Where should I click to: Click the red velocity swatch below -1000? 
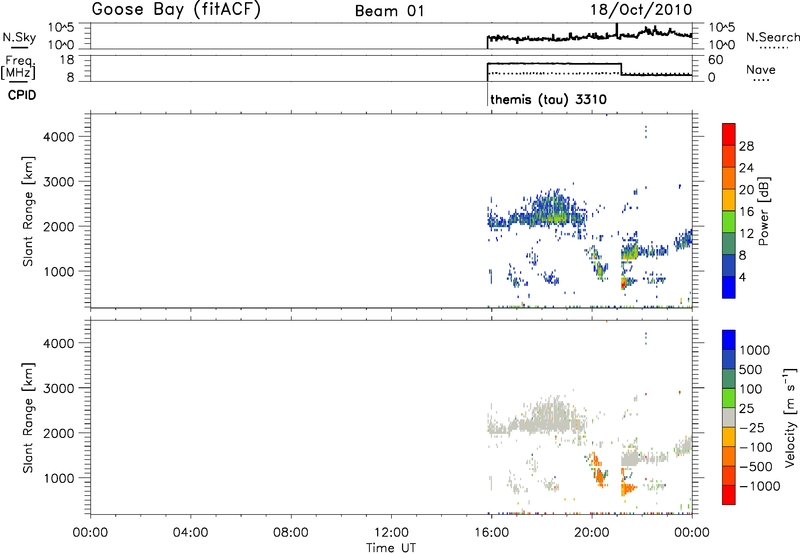(729, 495)
